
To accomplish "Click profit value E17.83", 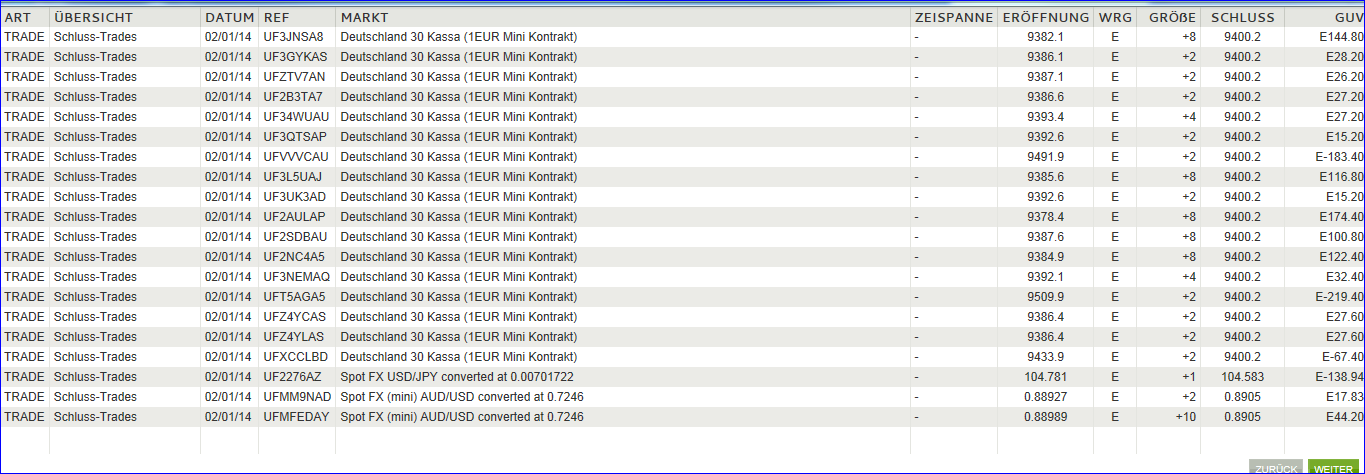I will 1345,397.
